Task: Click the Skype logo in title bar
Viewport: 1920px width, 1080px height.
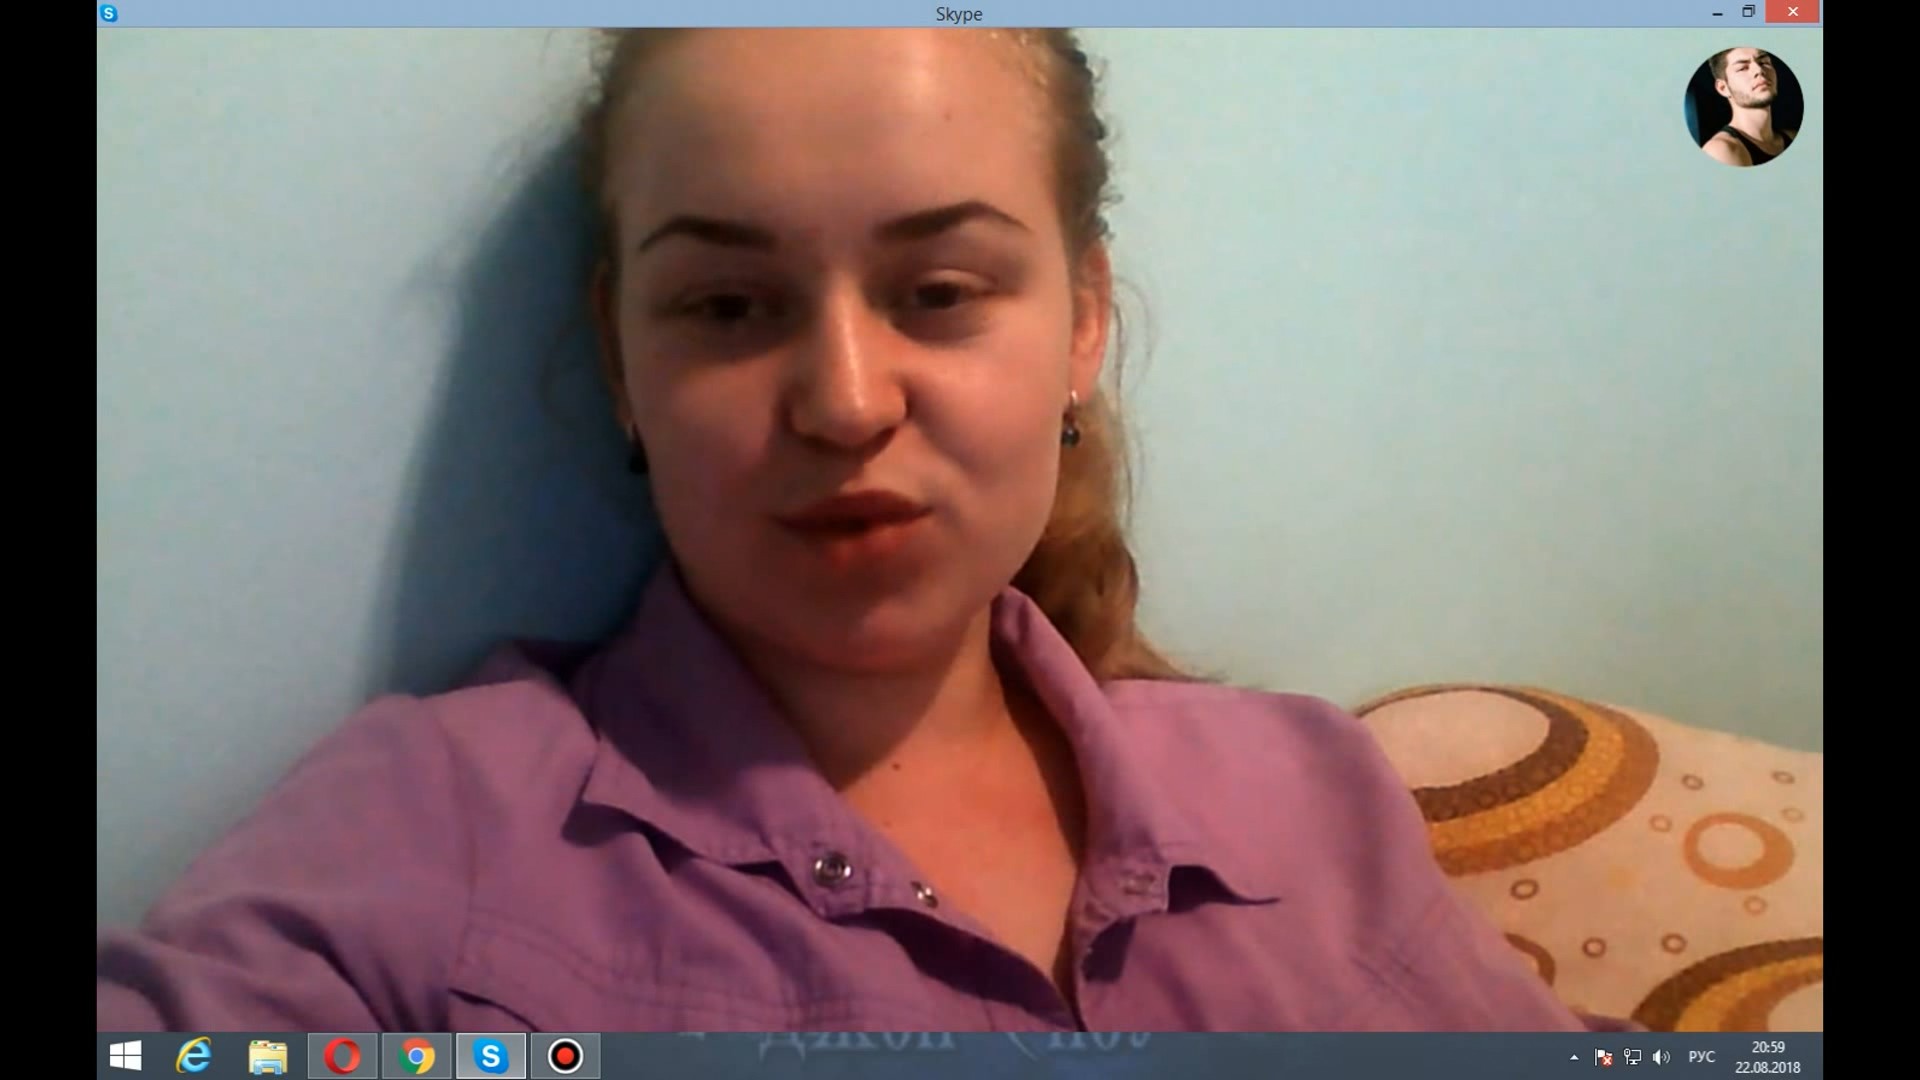Action: [x=109, y=13]
